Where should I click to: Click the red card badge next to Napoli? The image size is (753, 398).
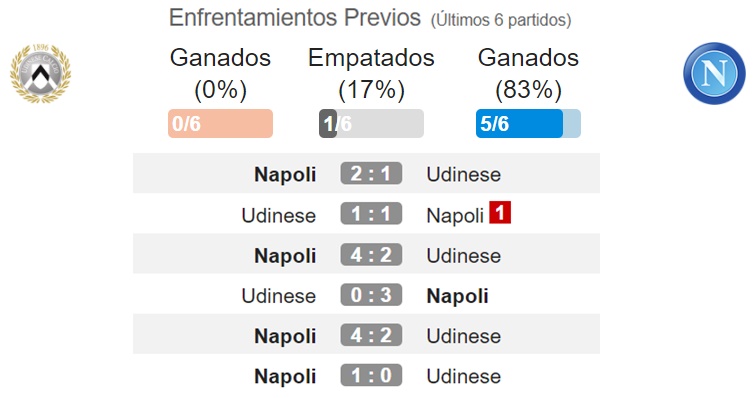coord(500,212)
